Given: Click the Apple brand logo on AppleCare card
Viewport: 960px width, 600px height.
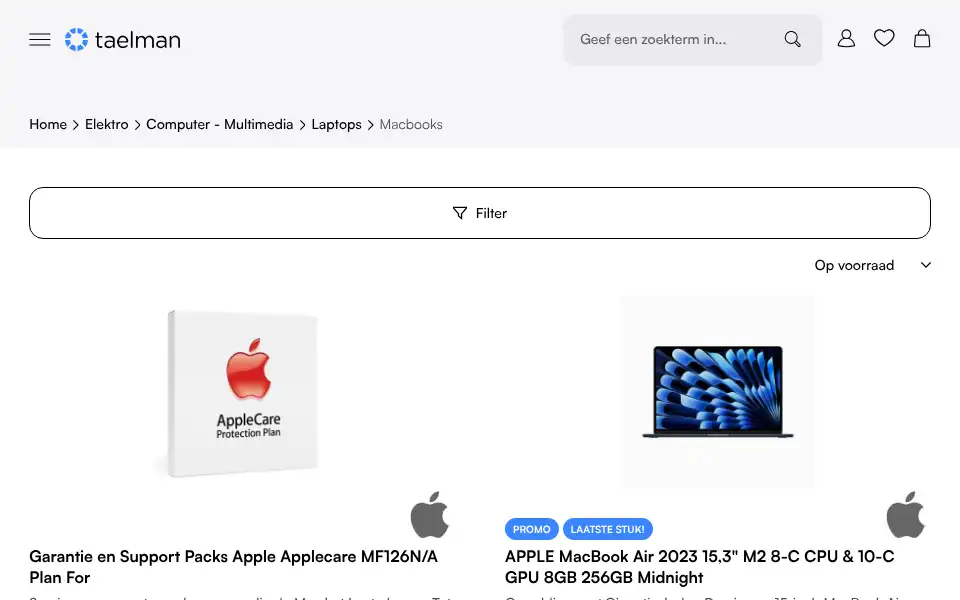Looking at the screenshot, I should (x=430, y=514).
